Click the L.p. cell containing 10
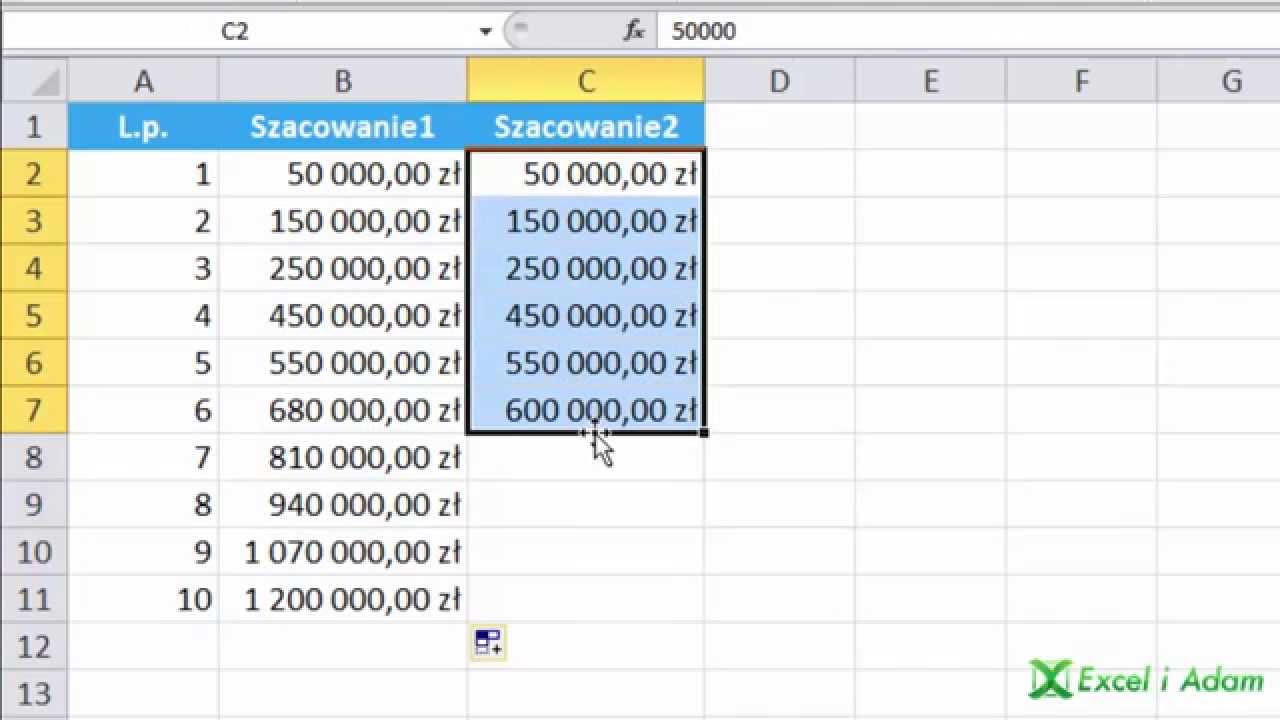Screen dimensions: 1280x720 point(143,599)
